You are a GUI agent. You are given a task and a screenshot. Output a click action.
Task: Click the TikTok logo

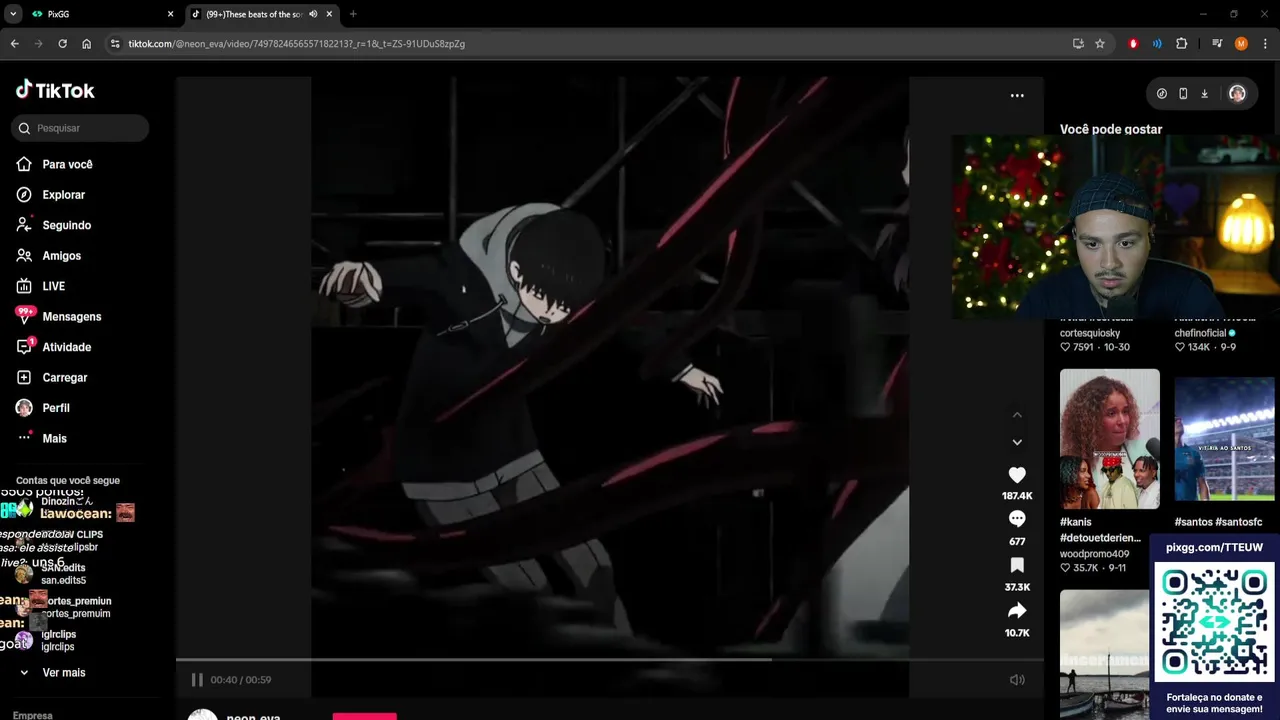point(55,90)
